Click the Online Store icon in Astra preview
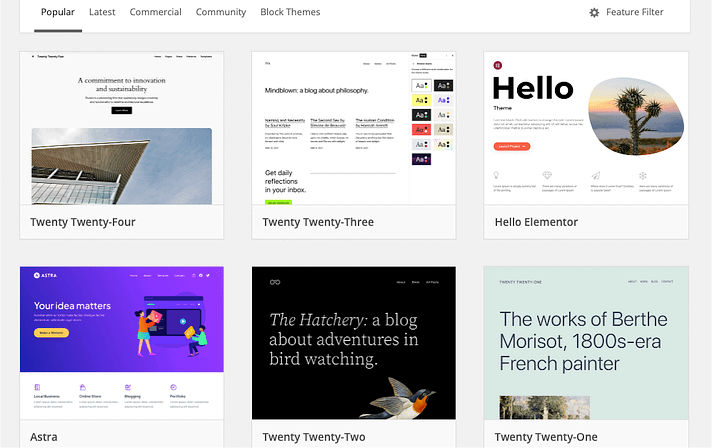The height and width of the screenshot is (448, 712). (83, 387)
